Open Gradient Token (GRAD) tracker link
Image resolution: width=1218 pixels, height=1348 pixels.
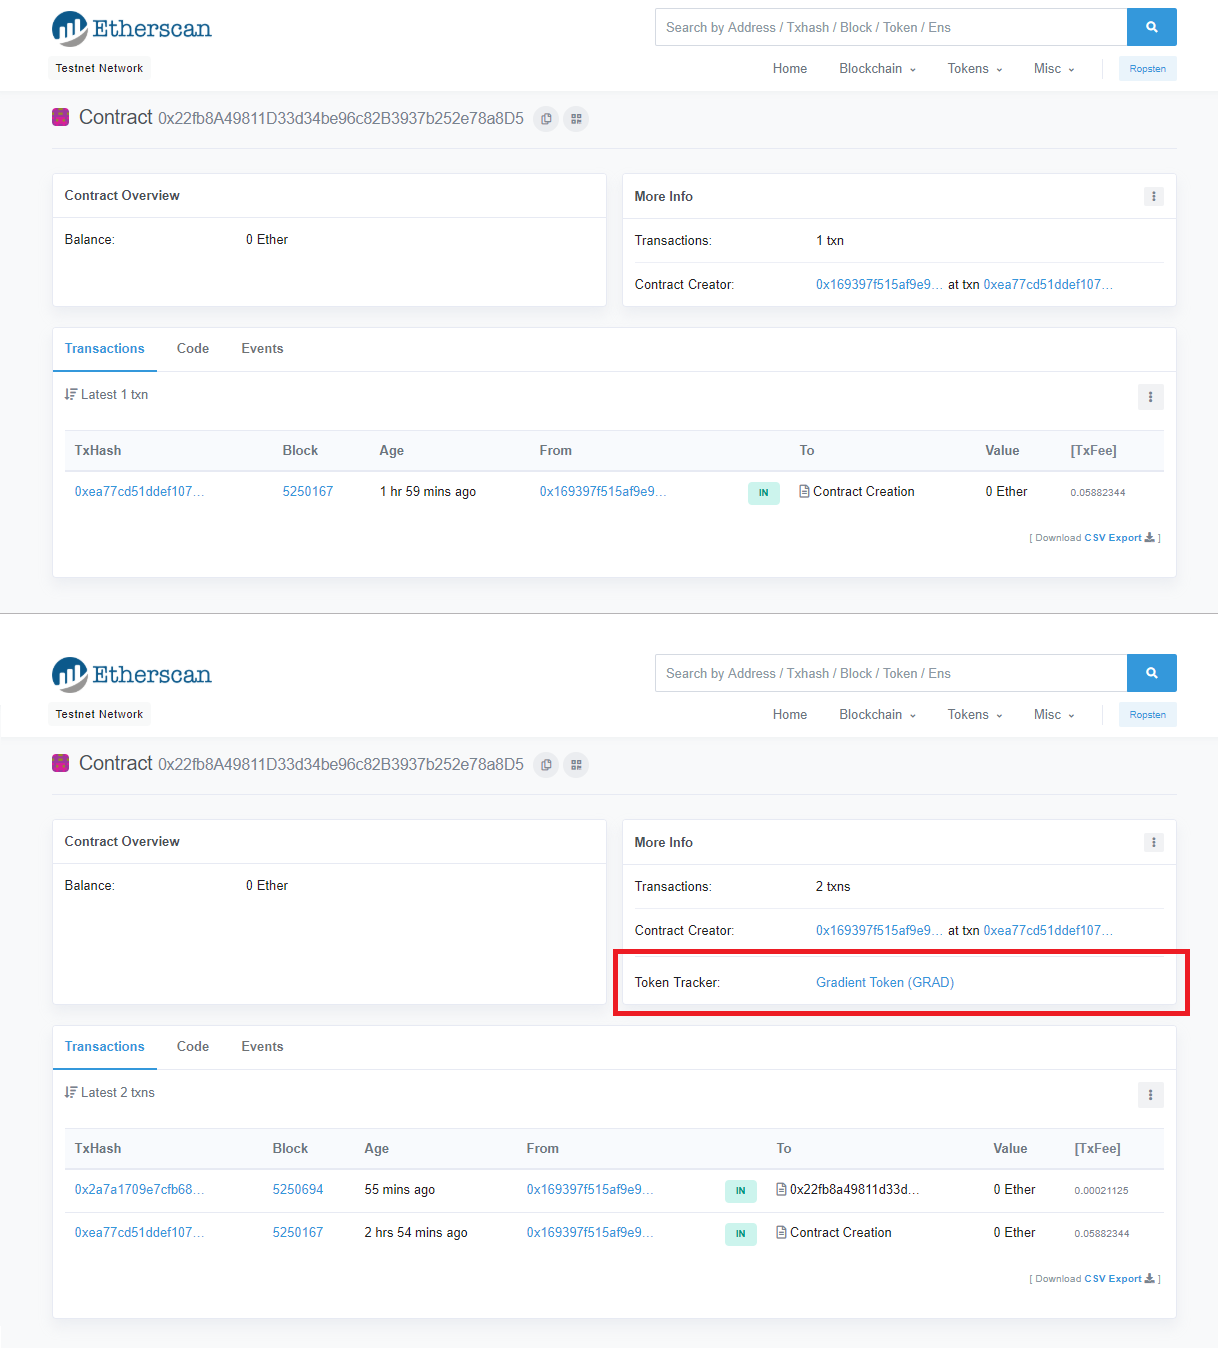tap(885, 982)
